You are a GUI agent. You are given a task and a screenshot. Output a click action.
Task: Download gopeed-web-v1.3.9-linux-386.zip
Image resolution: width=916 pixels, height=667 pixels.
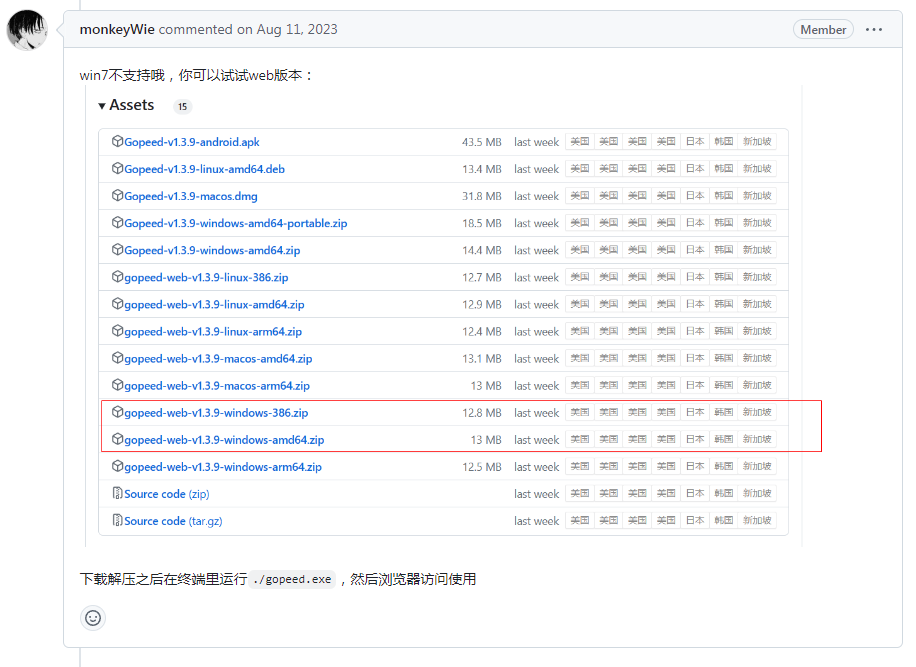pyautogui.click(x=206, y=277)
